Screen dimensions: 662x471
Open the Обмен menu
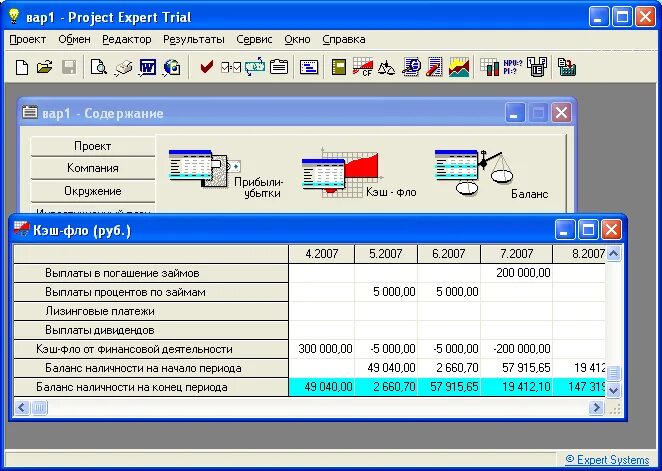(74, 39)
